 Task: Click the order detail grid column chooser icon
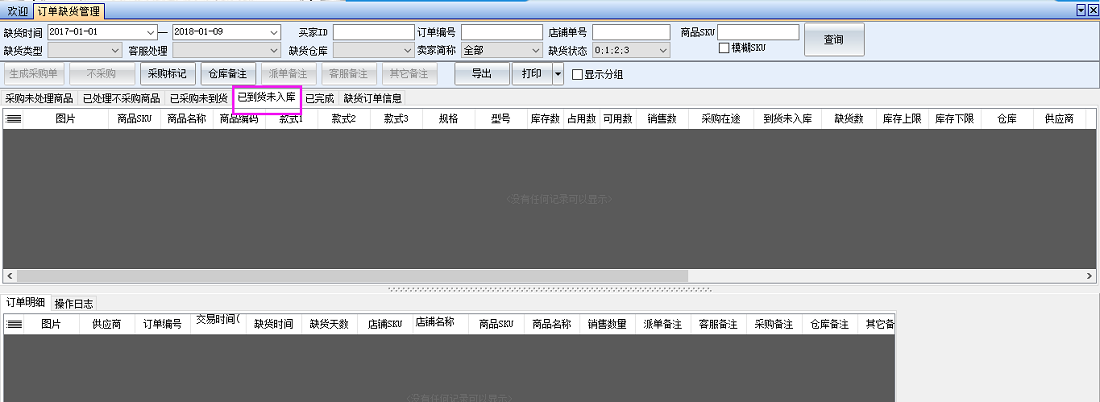pos(14,324)
